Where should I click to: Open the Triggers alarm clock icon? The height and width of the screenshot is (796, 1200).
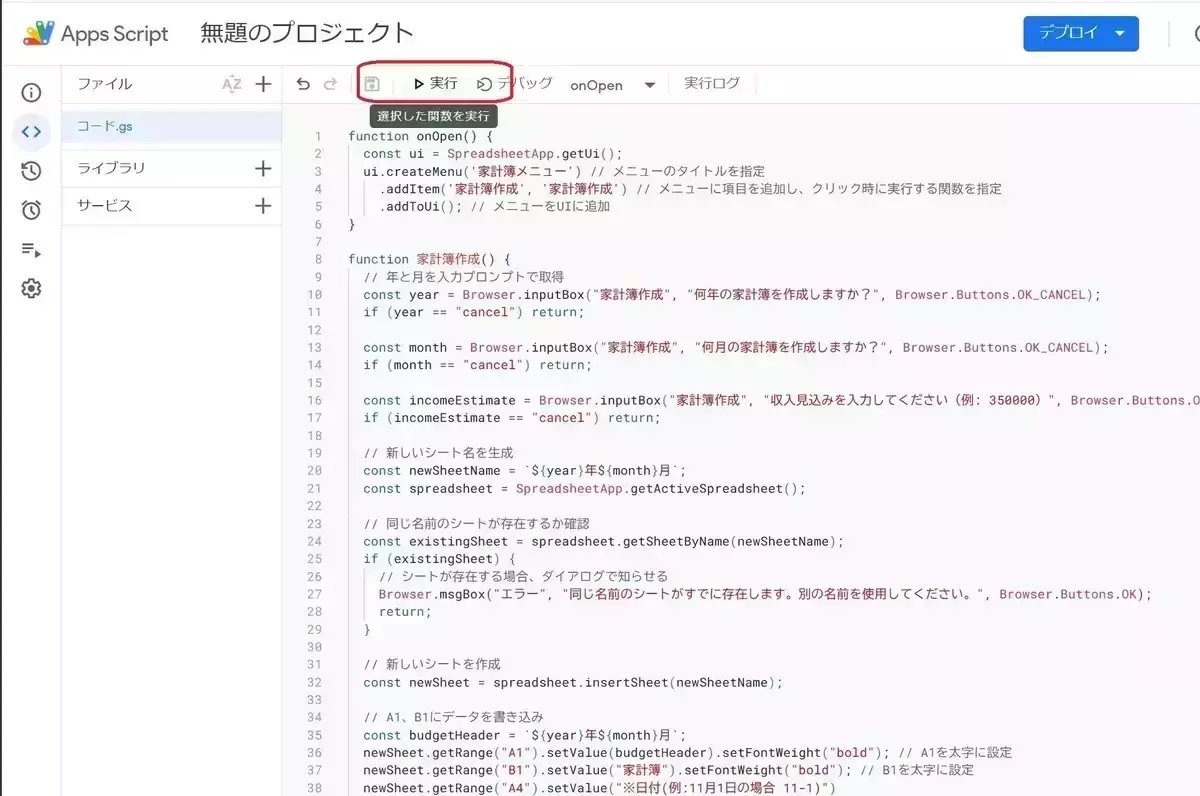31,210
